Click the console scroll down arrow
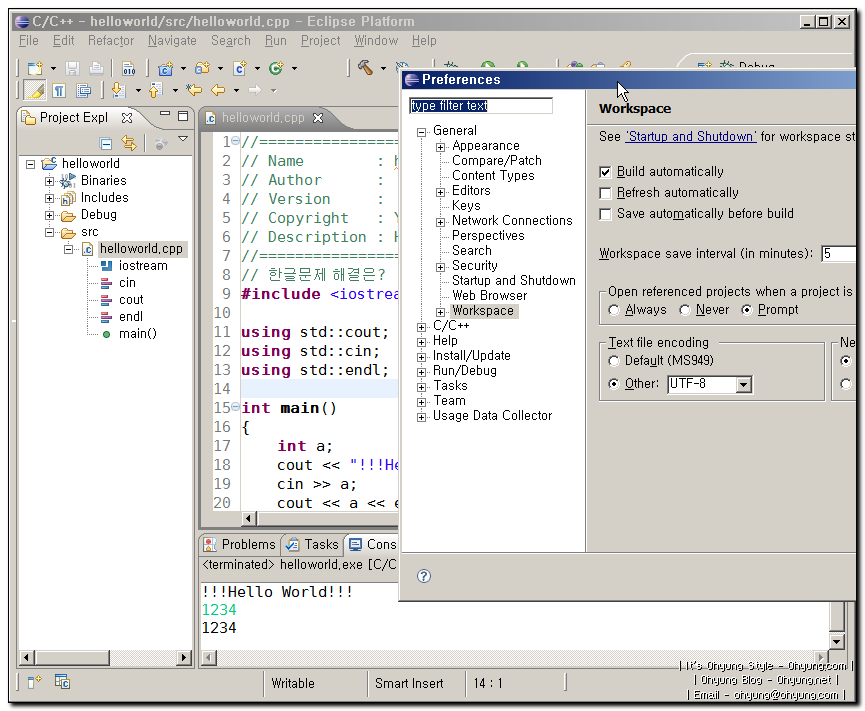 (837, 641)
